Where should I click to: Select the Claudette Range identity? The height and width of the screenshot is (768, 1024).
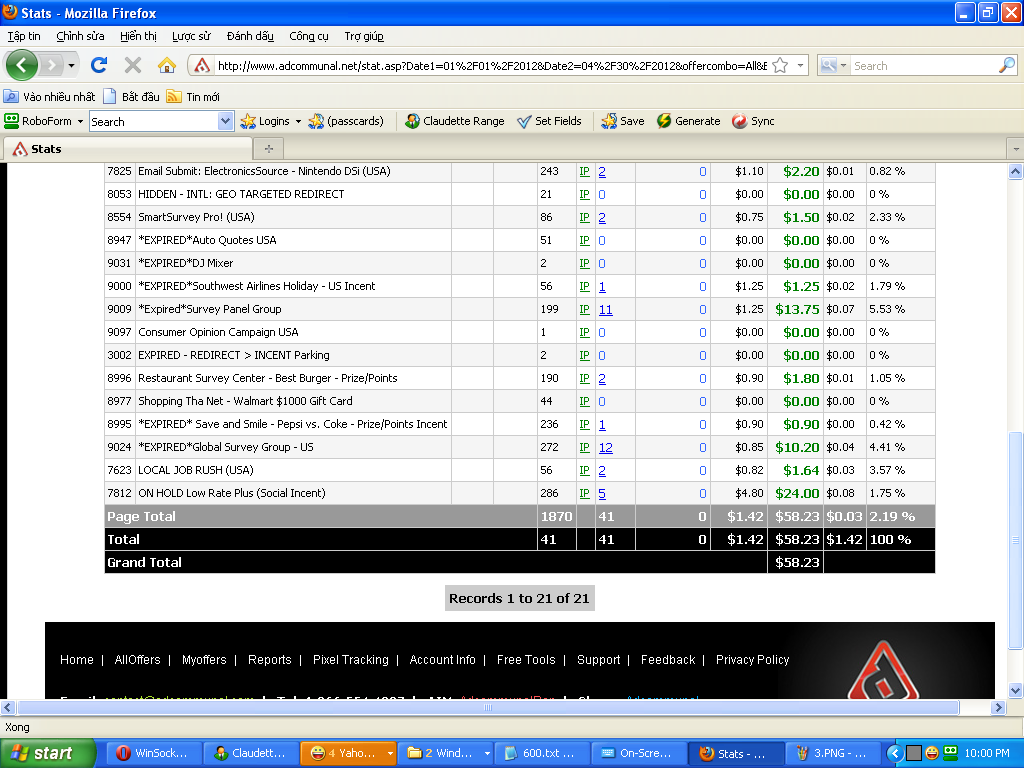tap(455, 121)
